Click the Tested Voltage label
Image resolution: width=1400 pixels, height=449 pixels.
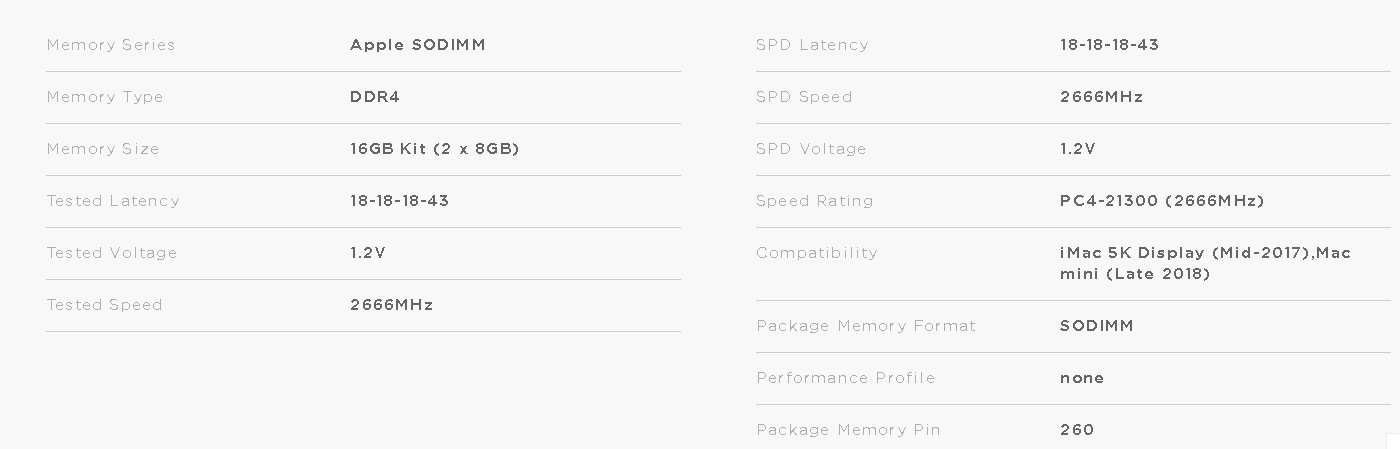pyautogui.click(x=111, y=253)
